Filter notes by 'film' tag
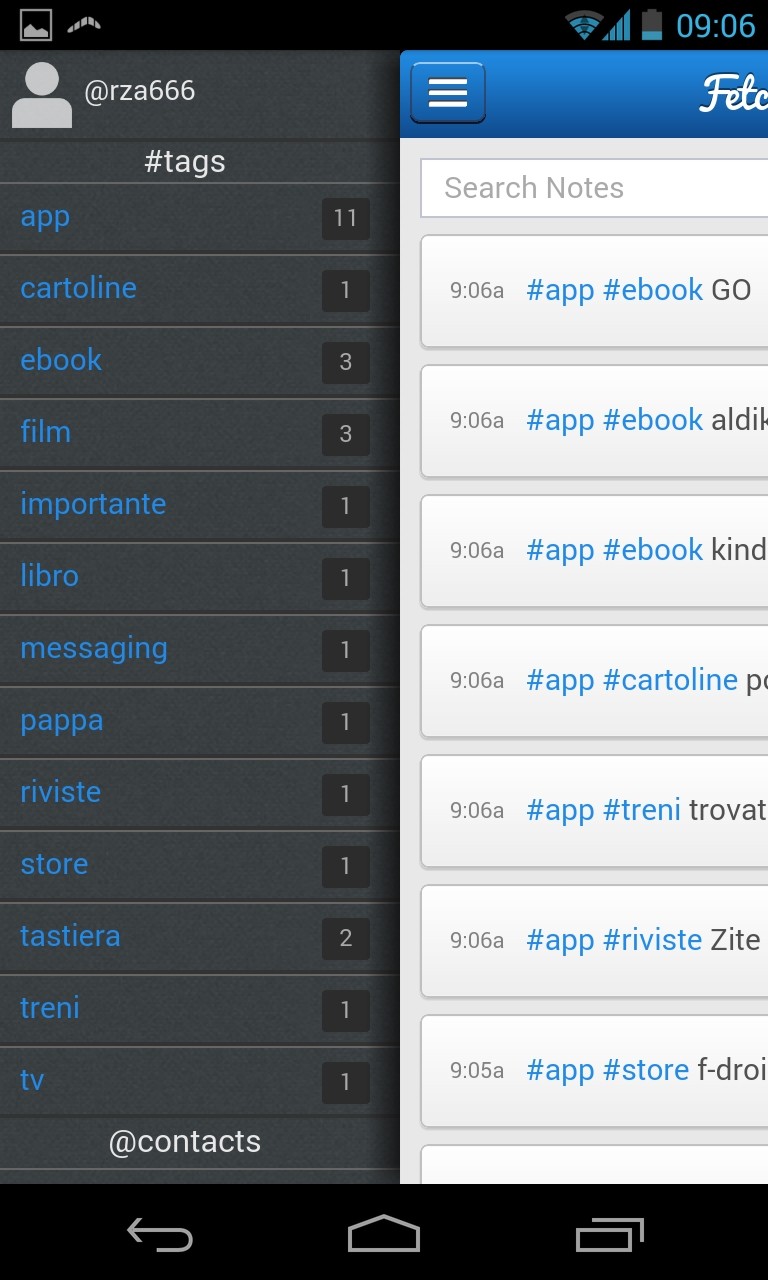The width and height of the screenshot is (768, 1280). [x=45, y=432]
